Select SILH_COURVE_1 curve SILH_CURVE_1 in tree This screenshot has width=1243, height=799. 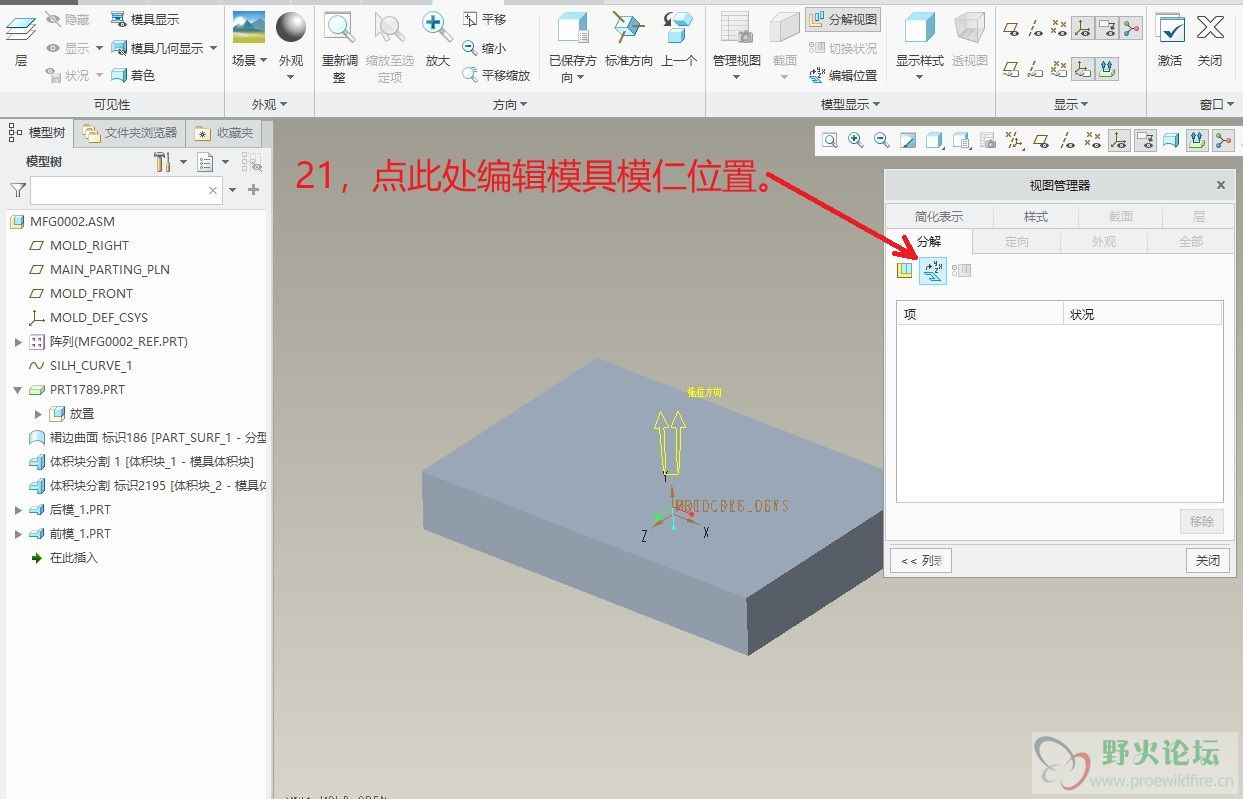pyautogui.click(x=91, y=366)
